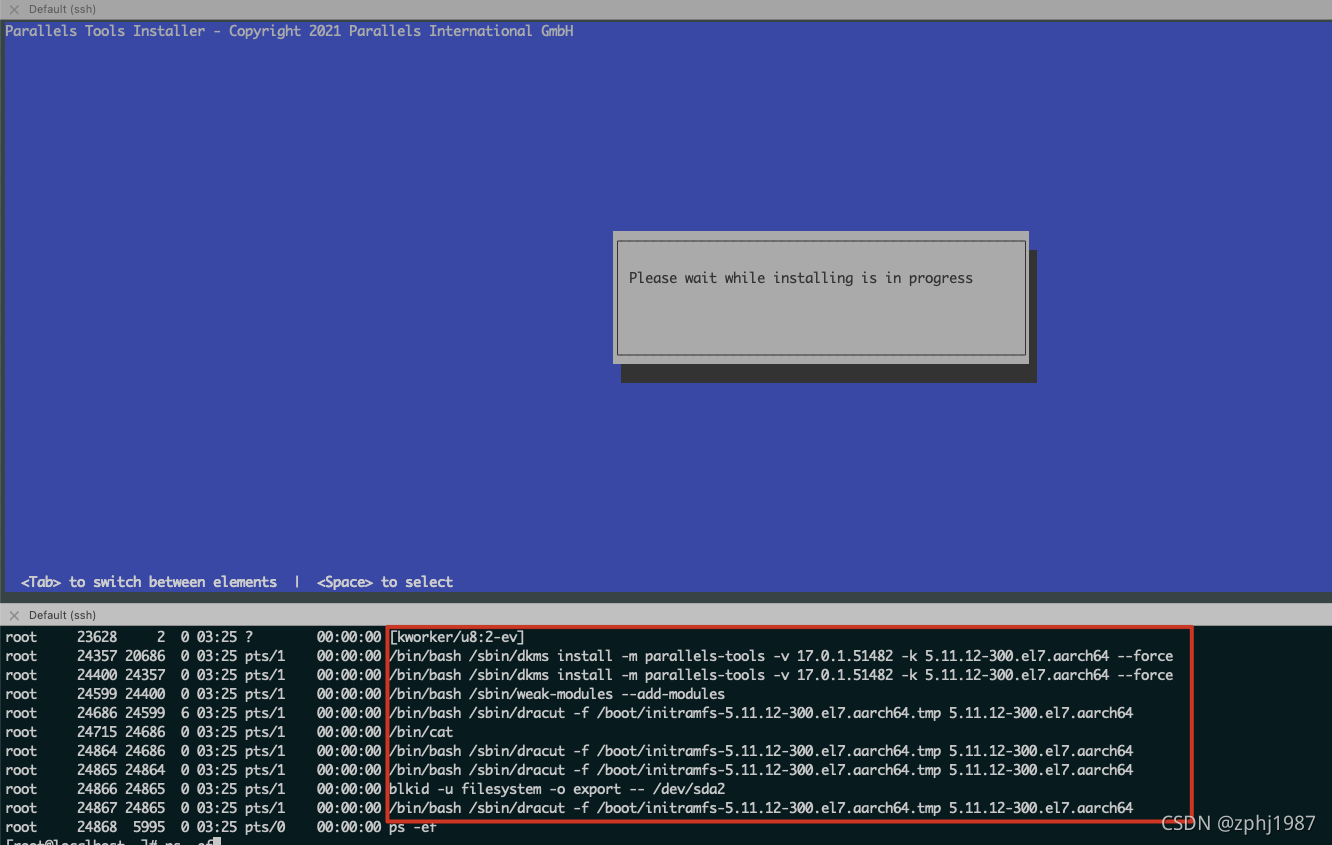Click the dracut command for PID 24686
Viewport: 1332px width, 845px height.
pos(761,713)
